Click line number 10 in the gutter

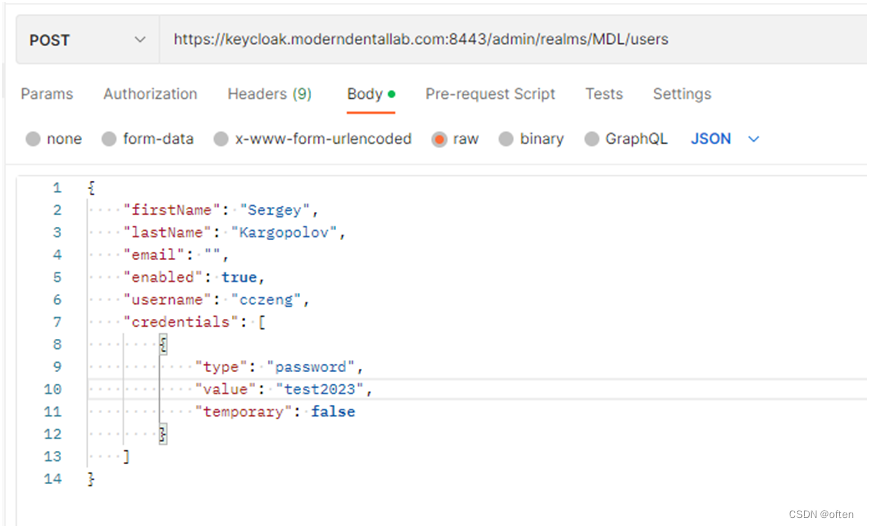click(53, 389)
